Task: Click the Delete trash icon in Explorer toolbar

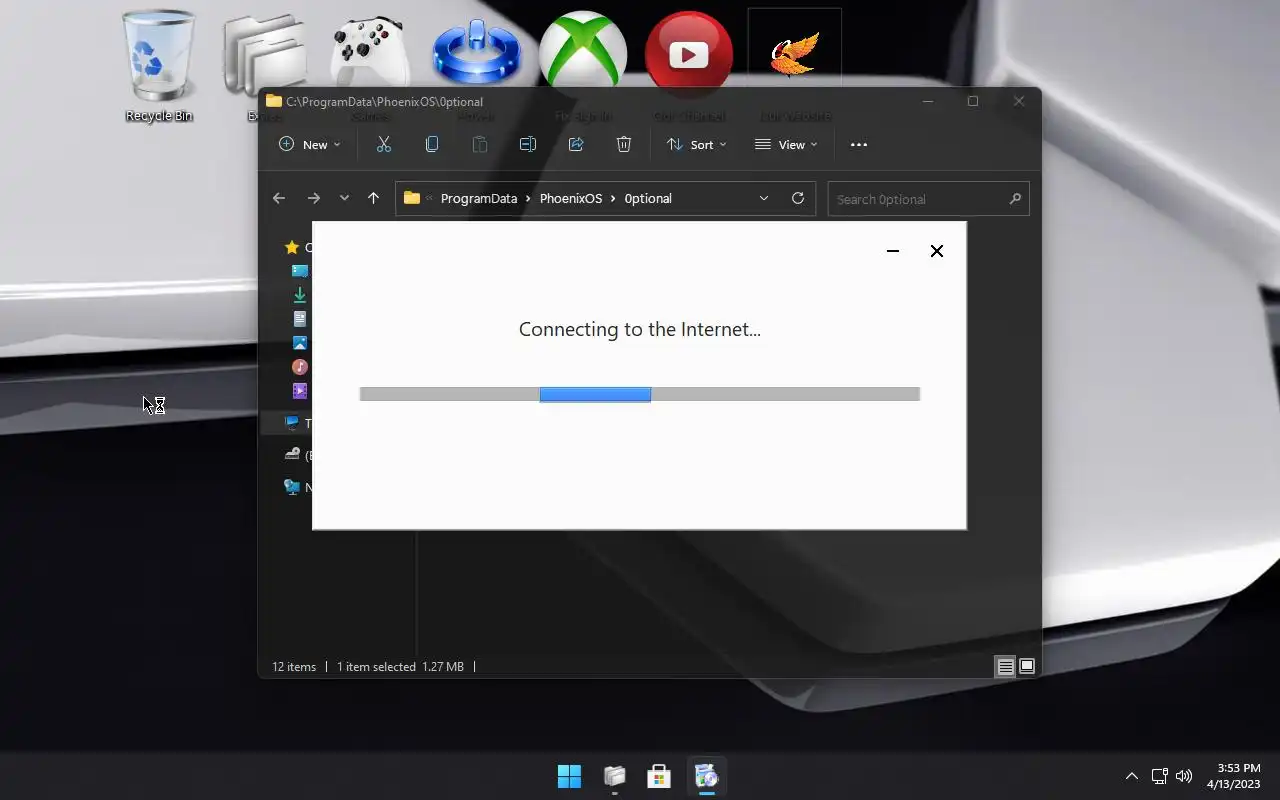Action: (x=623, y=144)
